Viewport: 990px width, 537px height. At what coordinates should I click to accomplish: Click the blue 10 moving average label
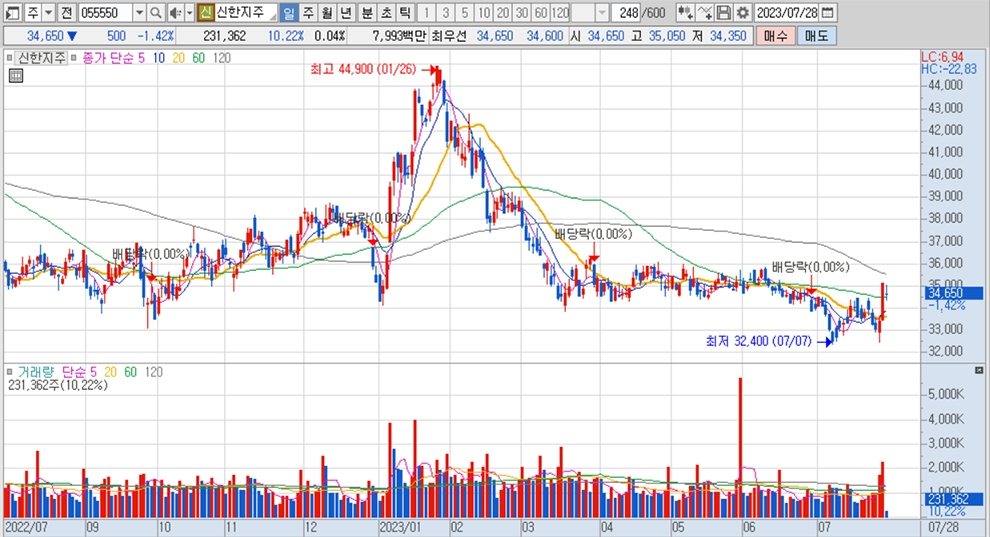[x=158, y=58]
